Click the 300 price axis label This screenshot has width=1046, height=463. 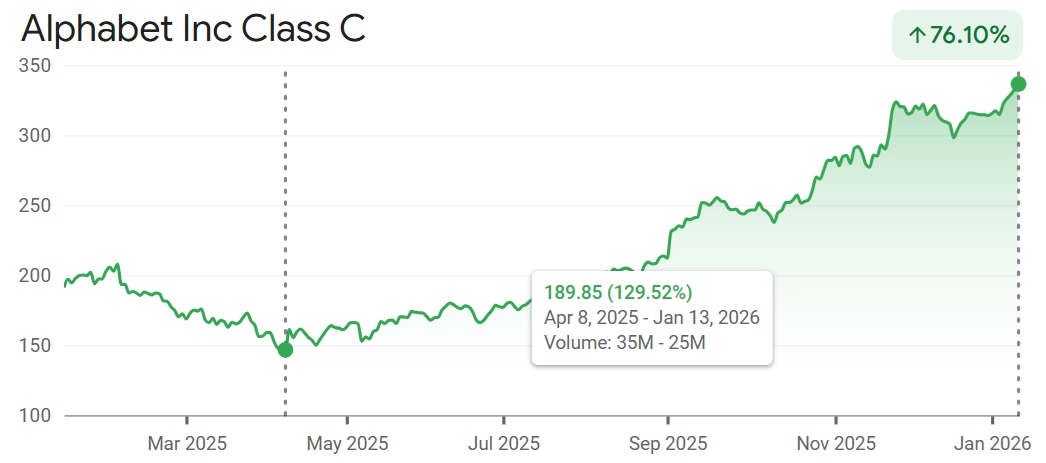point(36,136)
